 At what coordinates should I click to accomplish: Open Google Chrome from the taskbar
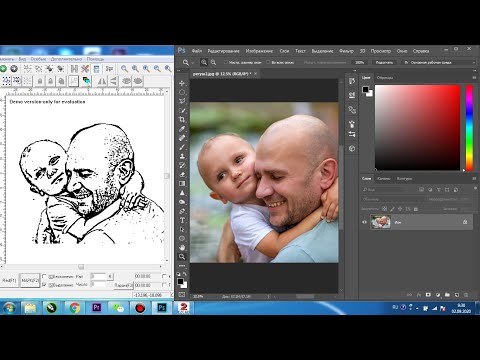tap(75, 308)
